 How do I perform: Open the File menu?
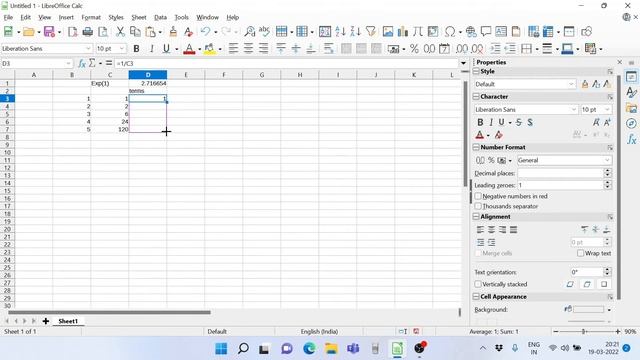pos(8,17)
